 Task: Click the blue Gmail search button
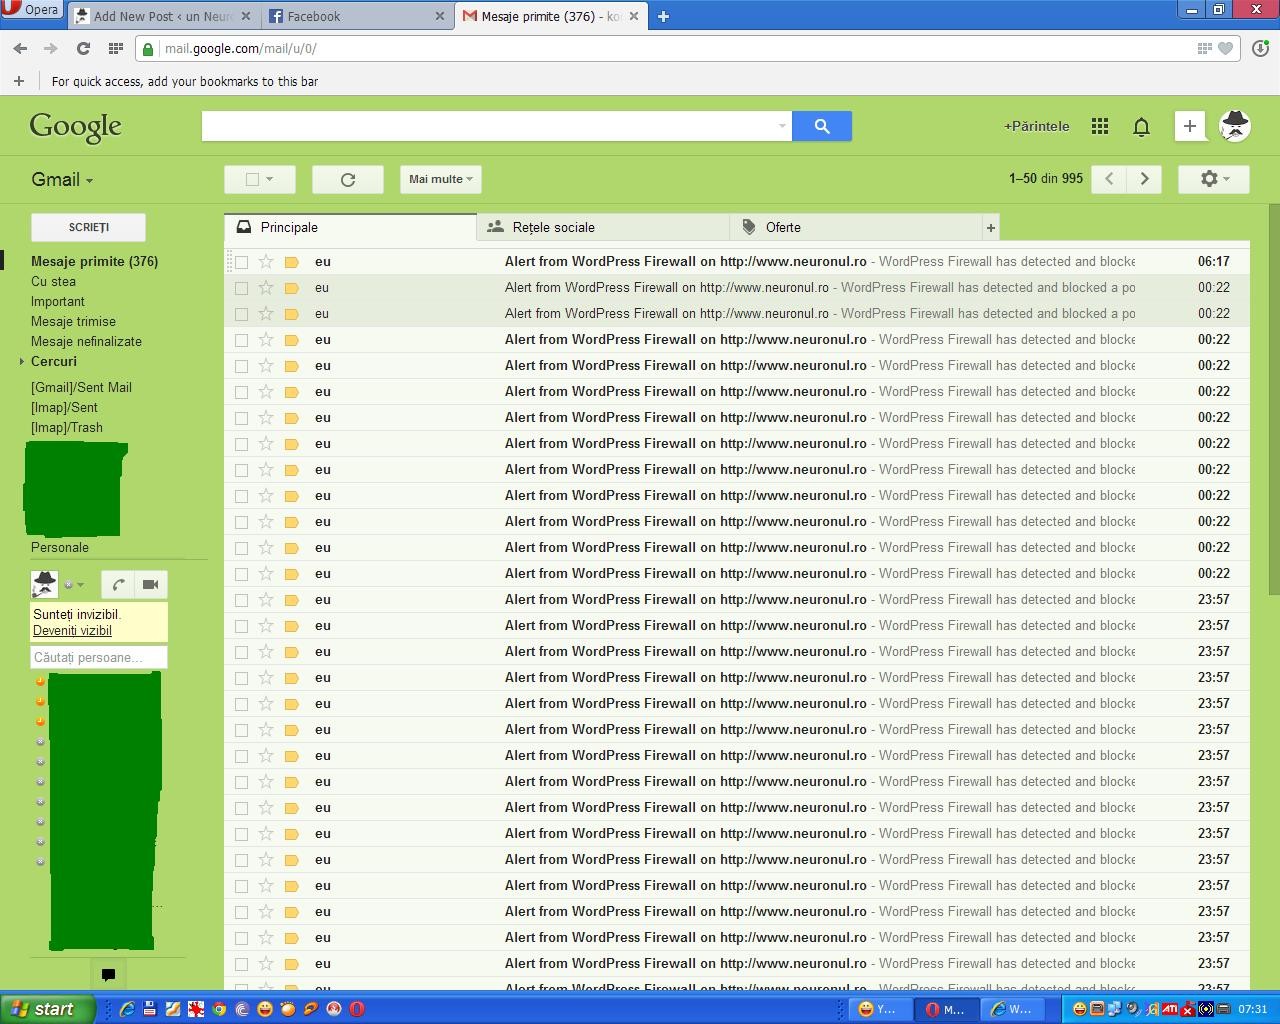pyautogui.click(x=822, y=126)
